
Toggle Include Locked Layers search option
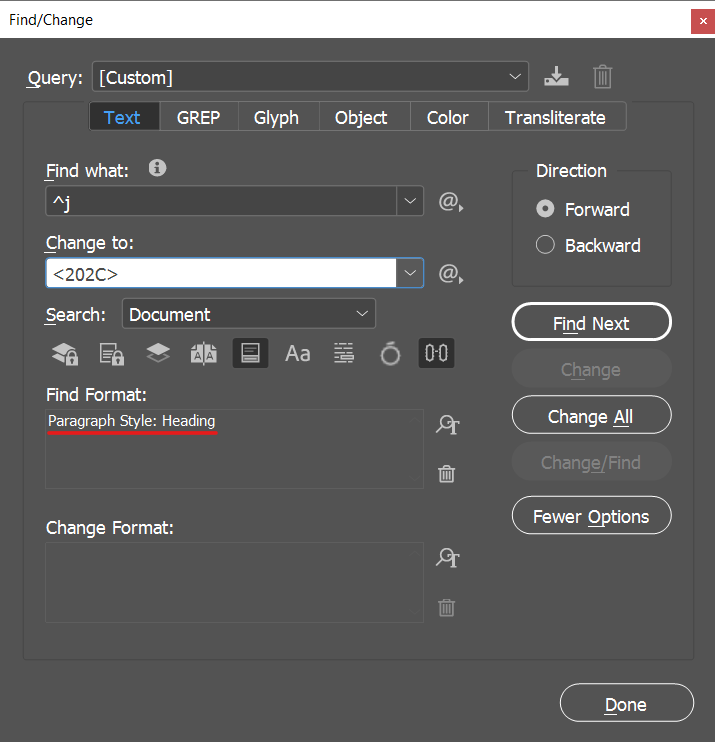[65, 353]
